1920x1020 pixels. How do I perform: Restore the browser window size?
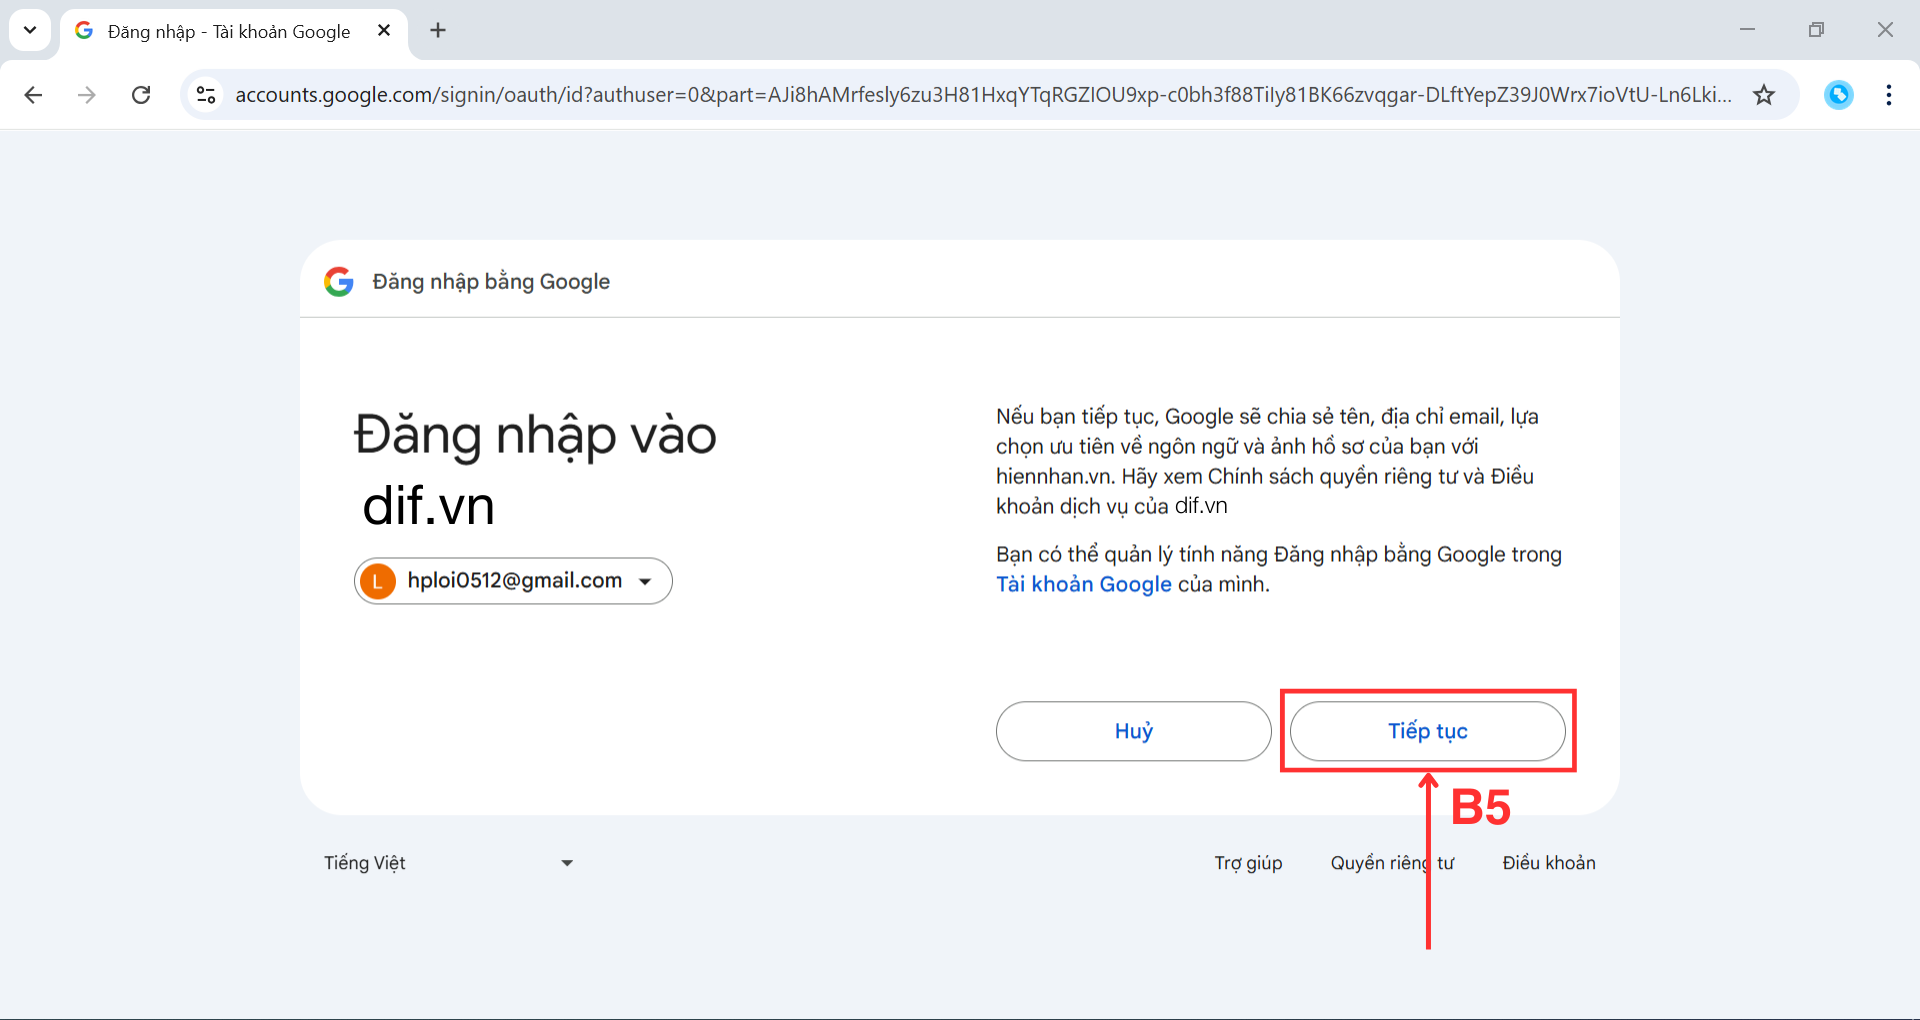click(1816, 30)
